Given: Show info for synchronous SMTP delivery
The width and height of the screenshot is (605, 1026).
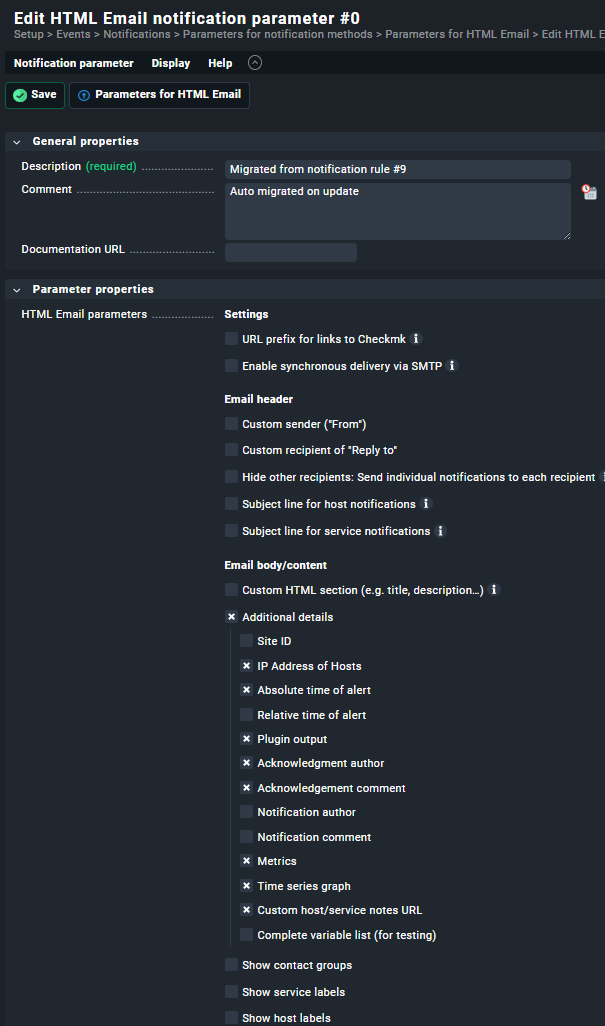Looking at the screenshot, I should [x=451, y=366].
